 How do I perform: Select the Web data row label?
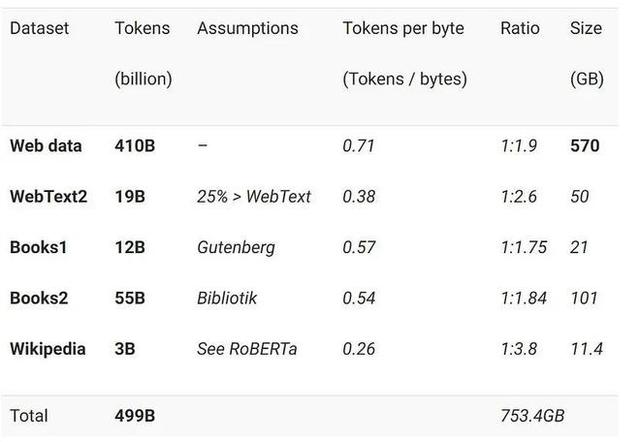[47, 146]
